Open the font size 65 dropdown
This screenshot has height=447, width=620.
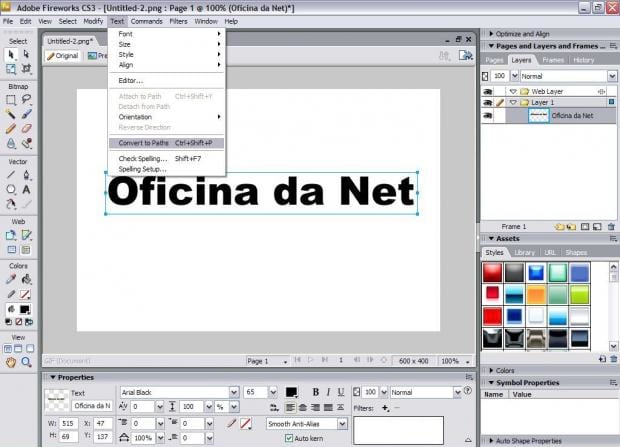pyautogui.click(x=273, y=392)
